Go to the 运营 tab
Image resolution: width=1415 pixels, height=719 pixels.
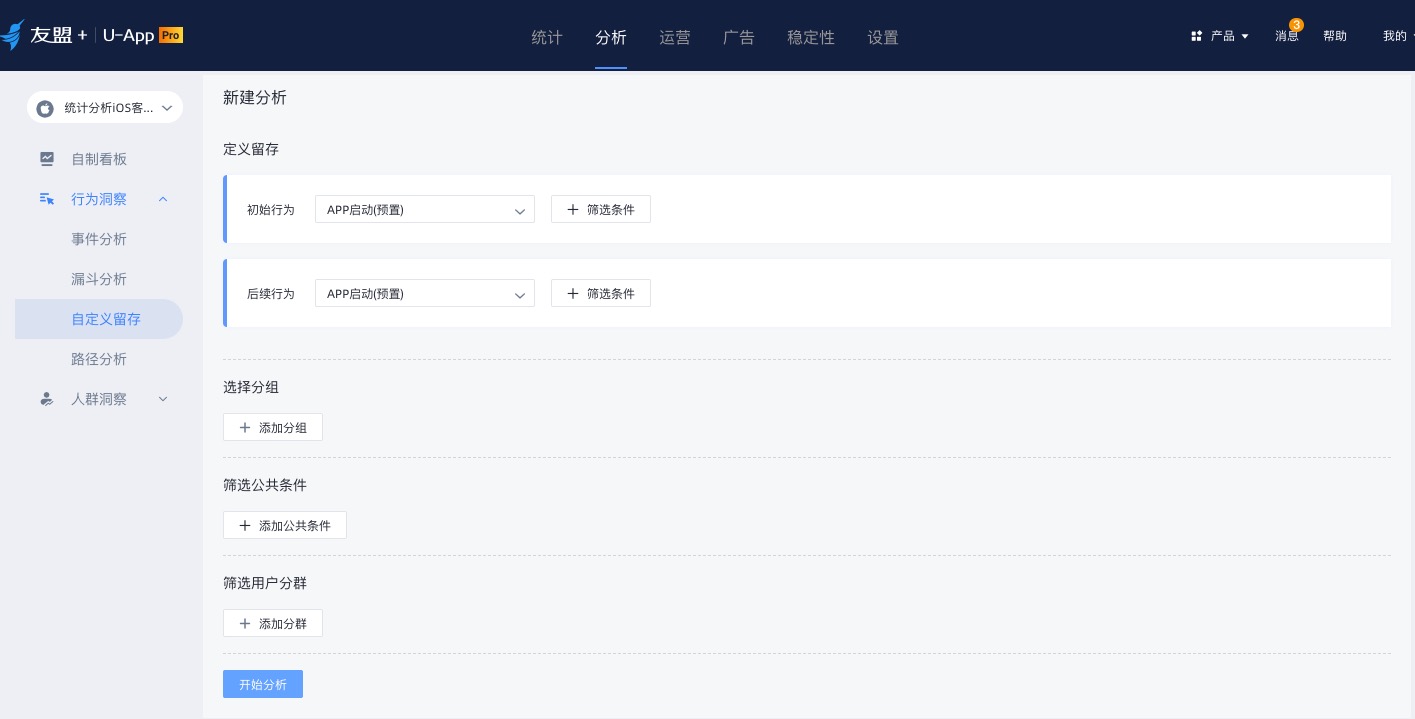point(675,37)
